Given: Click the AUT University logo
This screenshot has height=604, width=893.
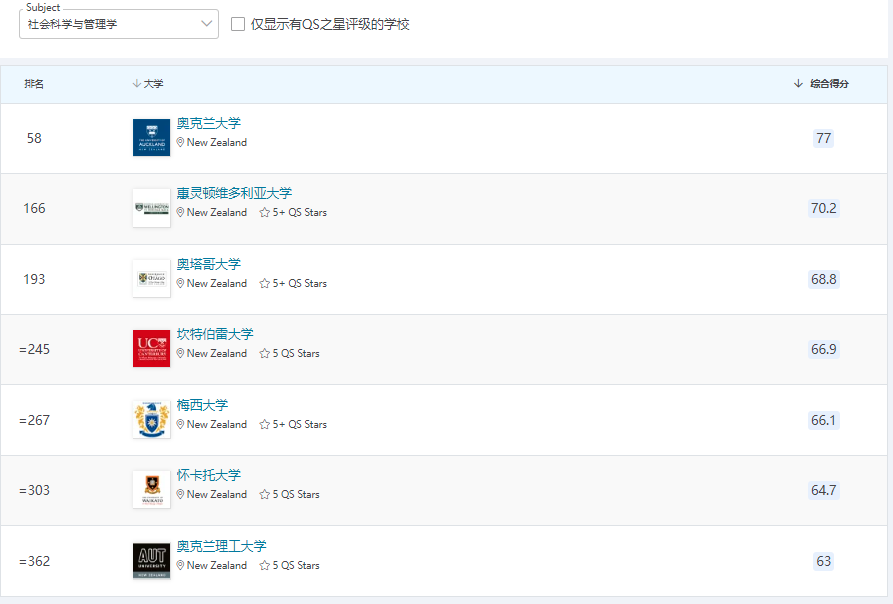Looking at the screenshot, I should 151,561.
